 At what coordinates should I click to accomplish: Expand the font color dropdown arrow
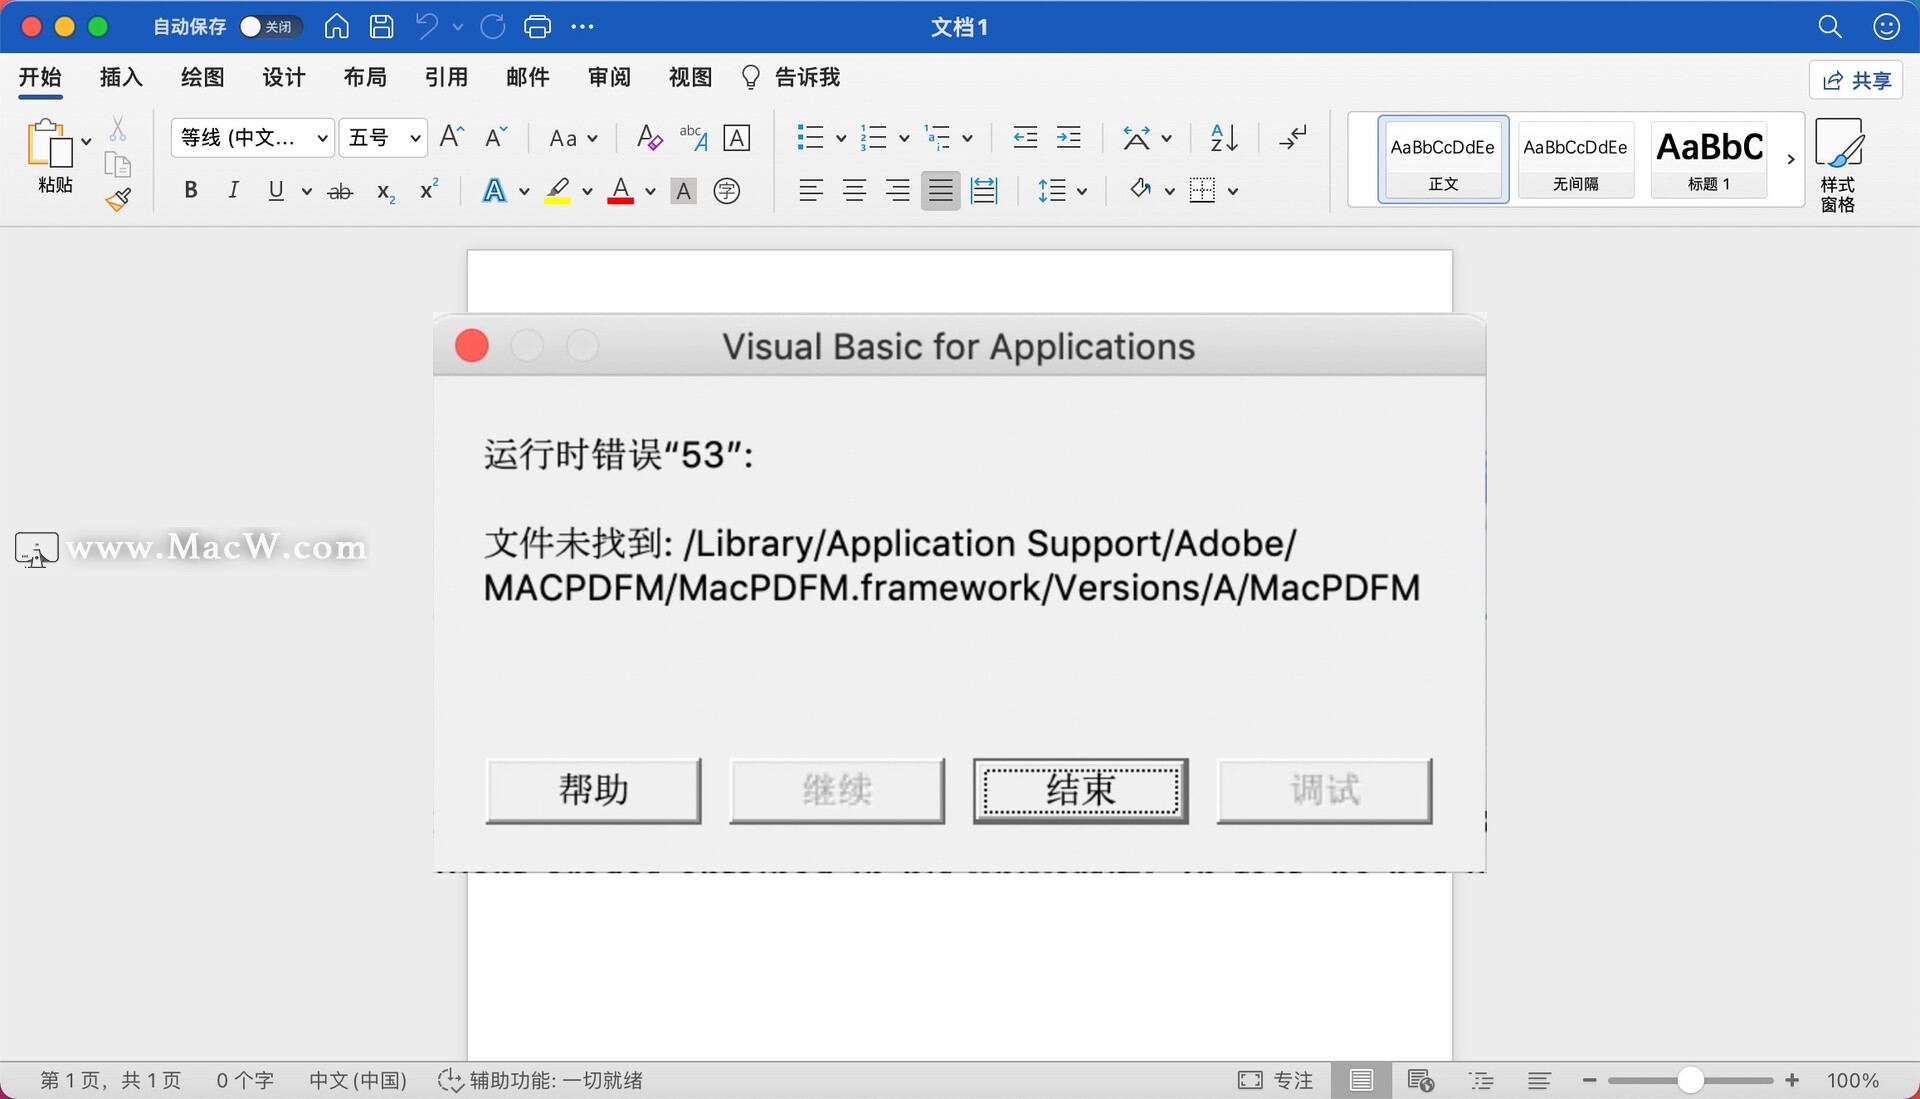(650, 192)
